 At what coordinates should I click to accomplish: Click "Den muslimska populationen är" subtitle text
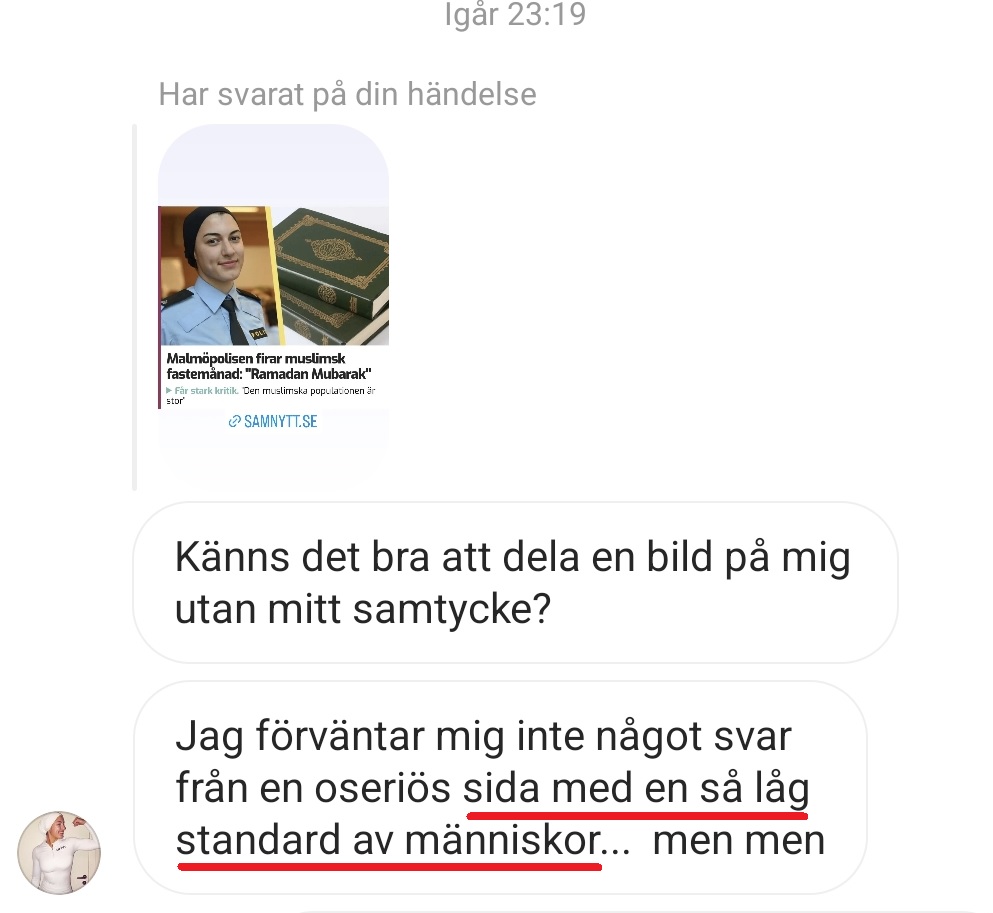[x=309, y=391]
